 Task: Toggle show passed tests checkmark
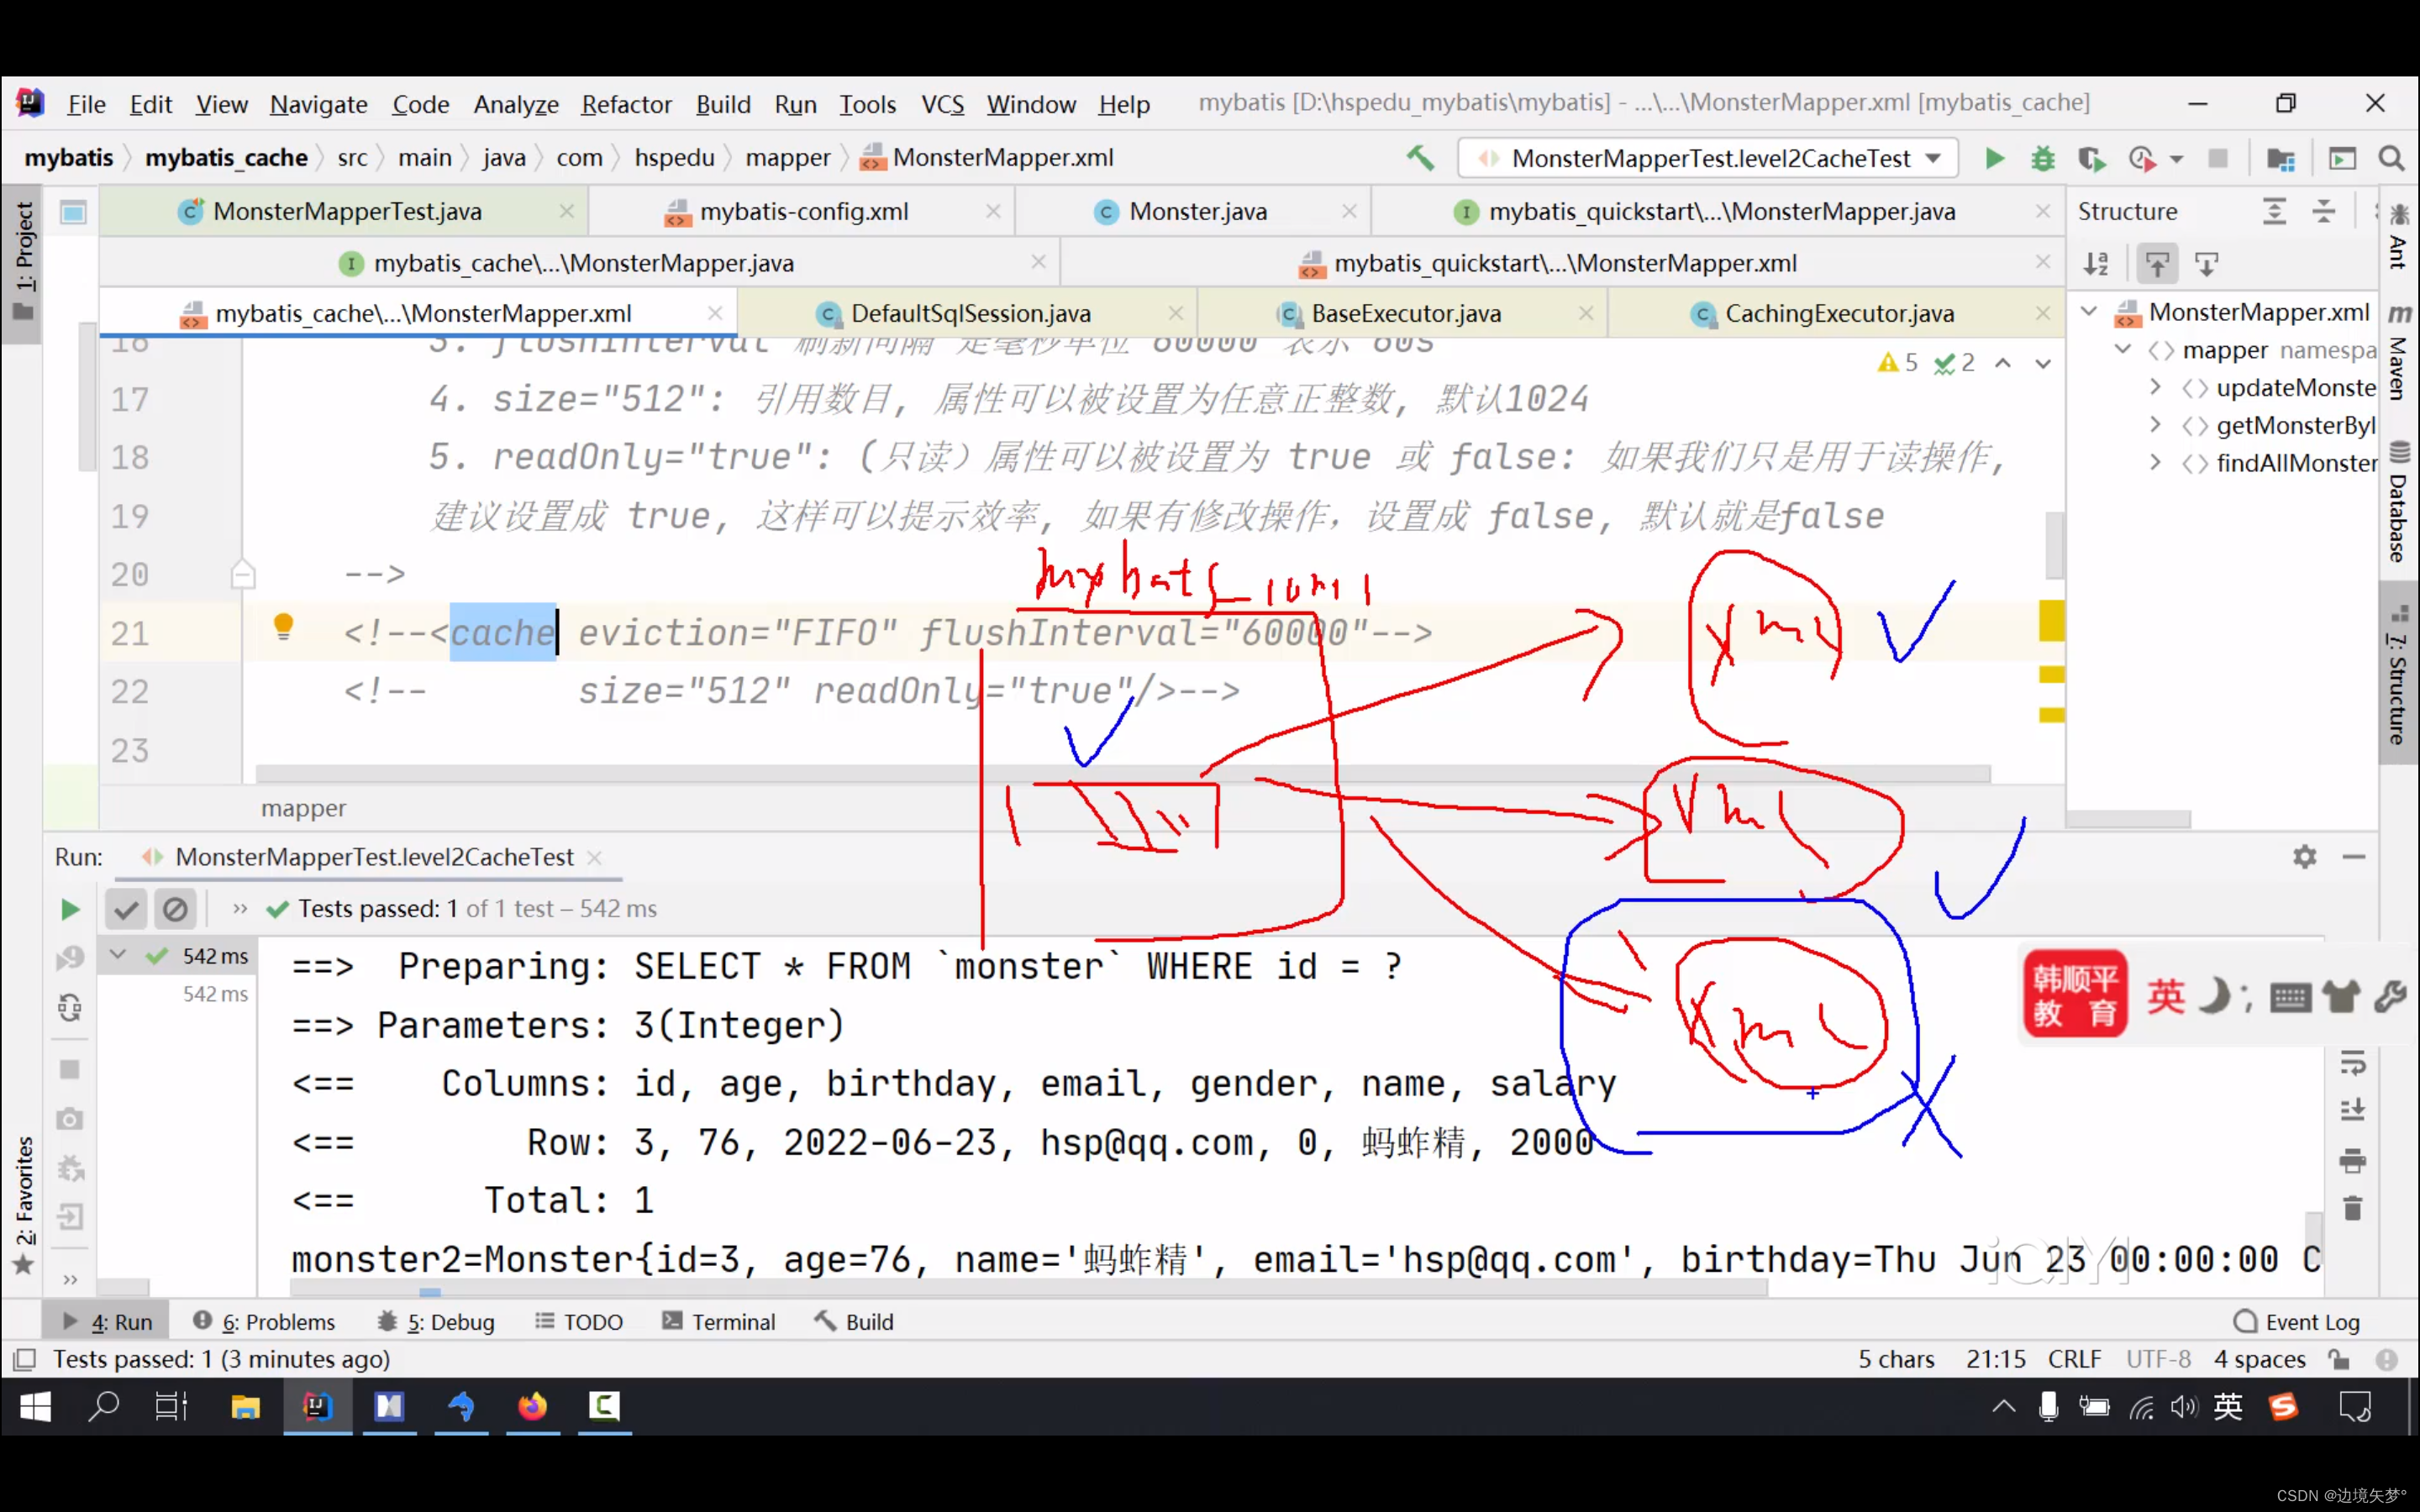[x=126, y=909]
